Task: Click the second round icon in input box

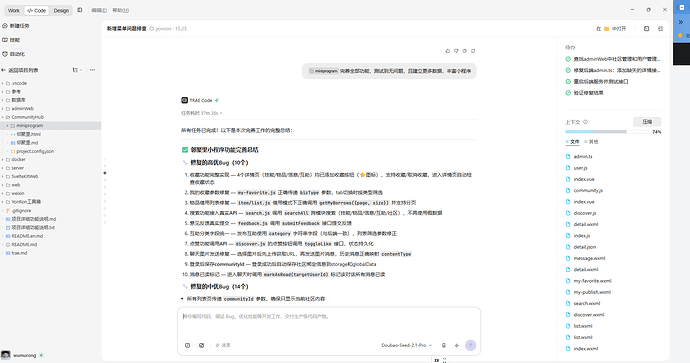Action: coord(202,345)
